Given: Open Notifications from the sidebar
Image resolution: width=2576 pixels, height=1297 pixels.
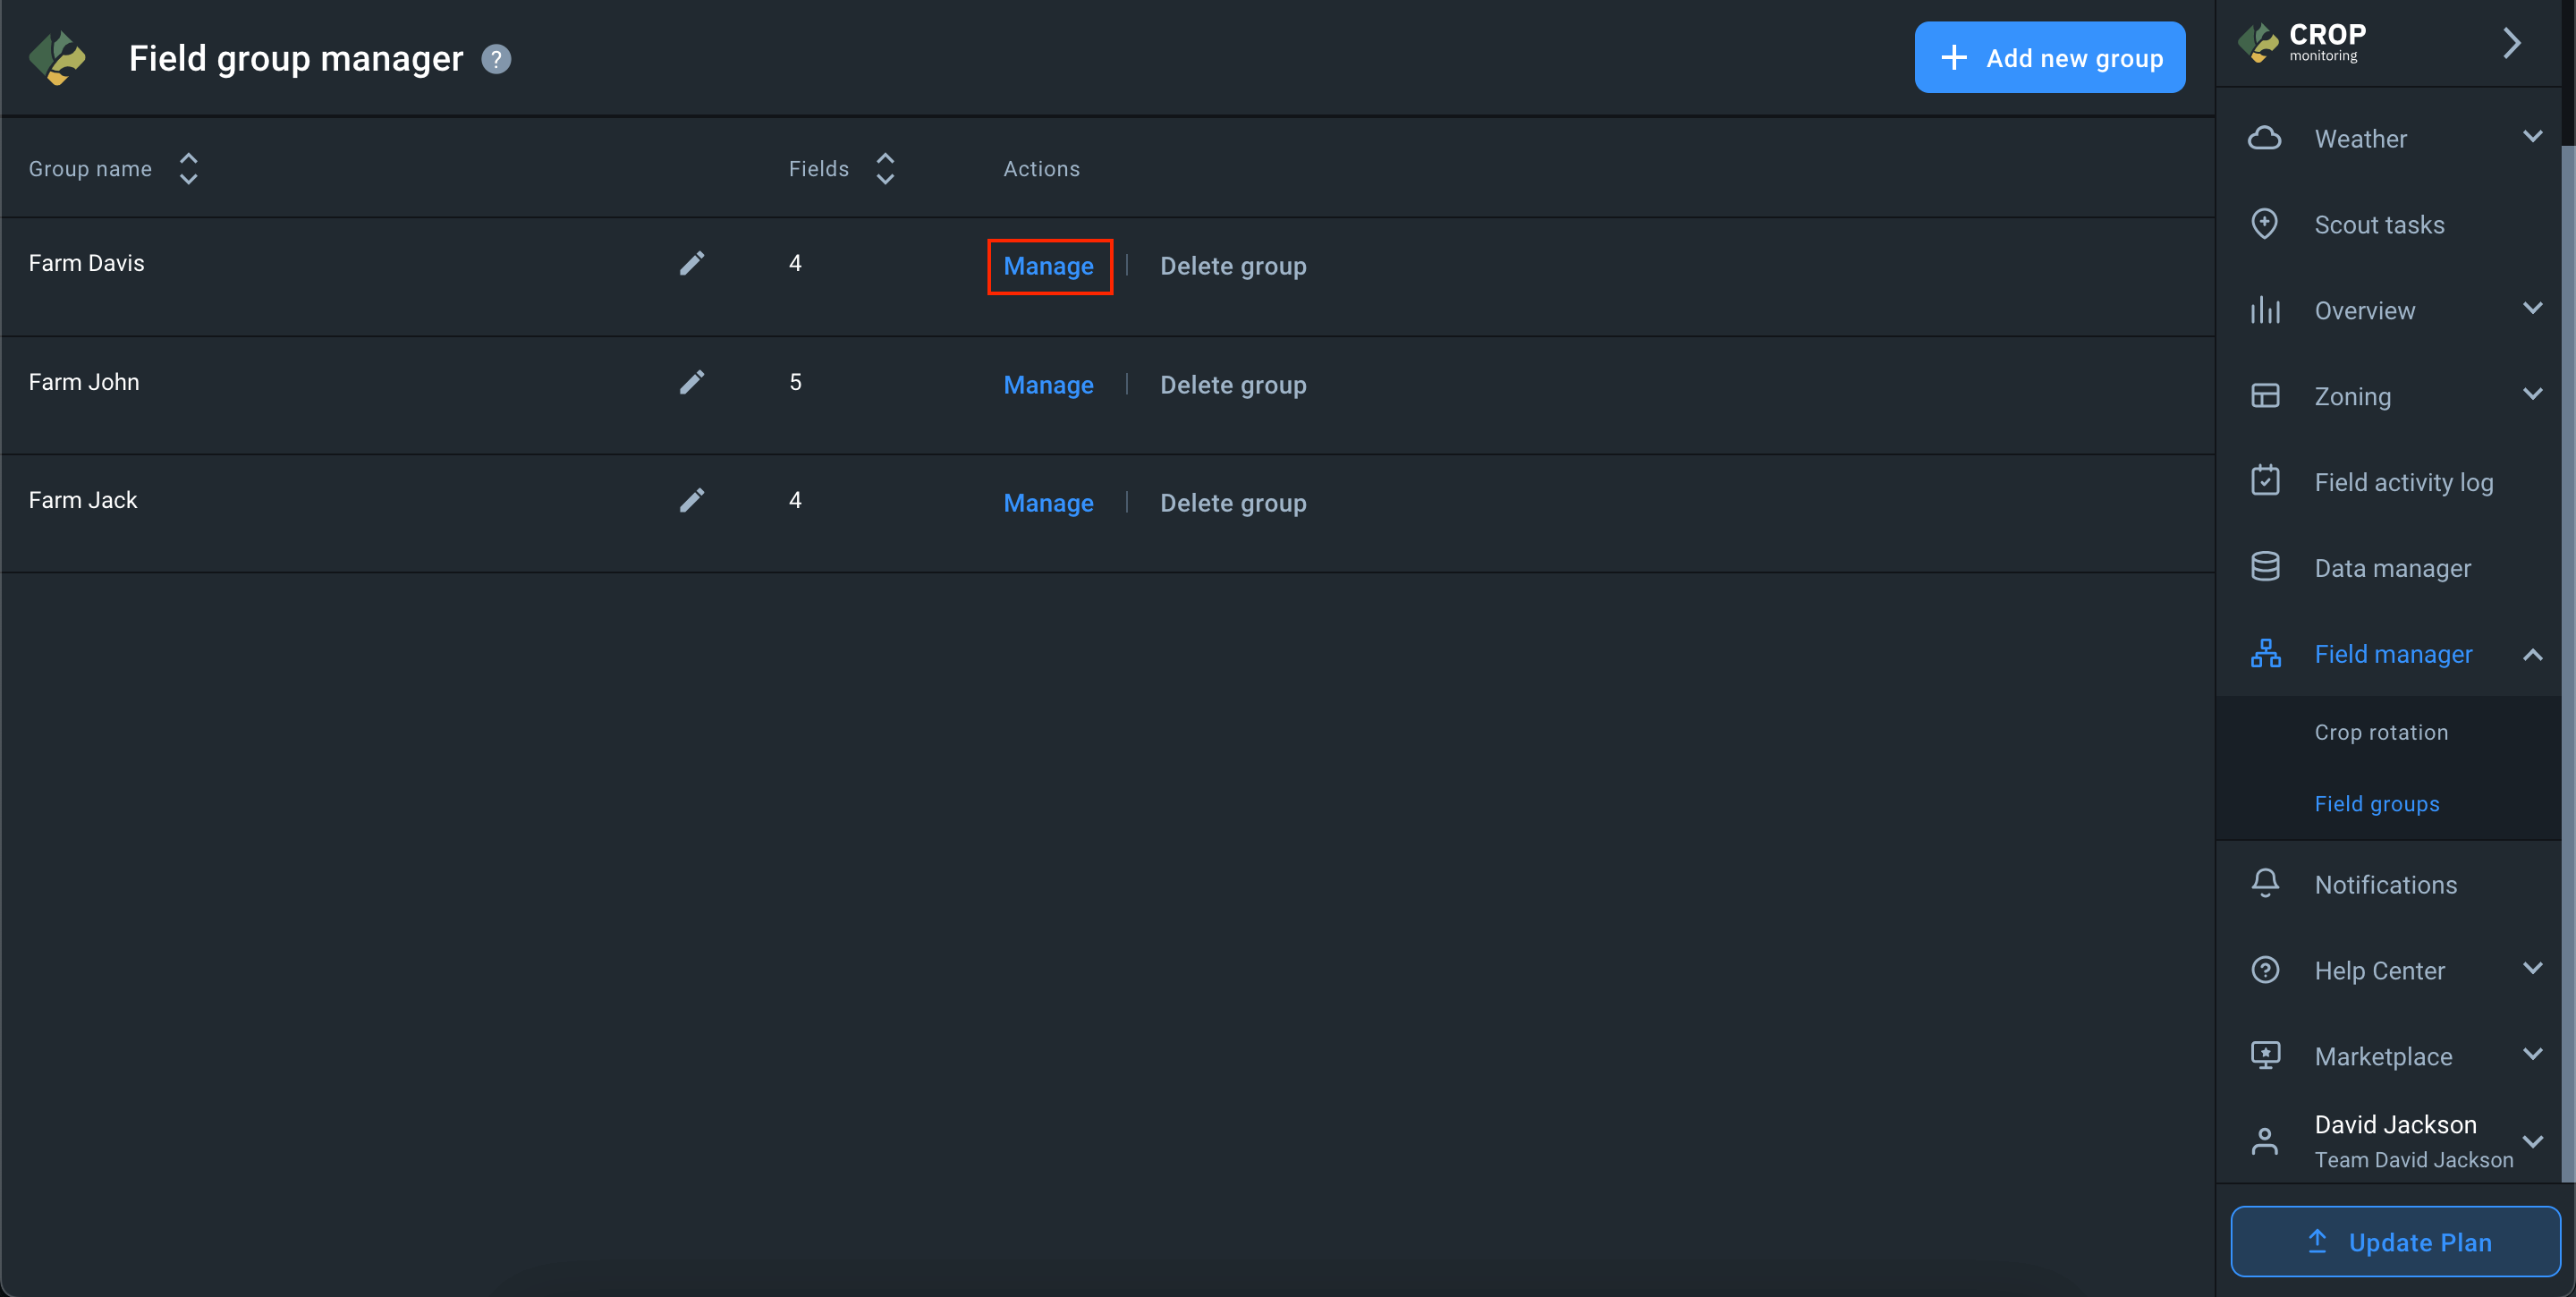Looking at the screenshot, I should tap(2385, 884).
